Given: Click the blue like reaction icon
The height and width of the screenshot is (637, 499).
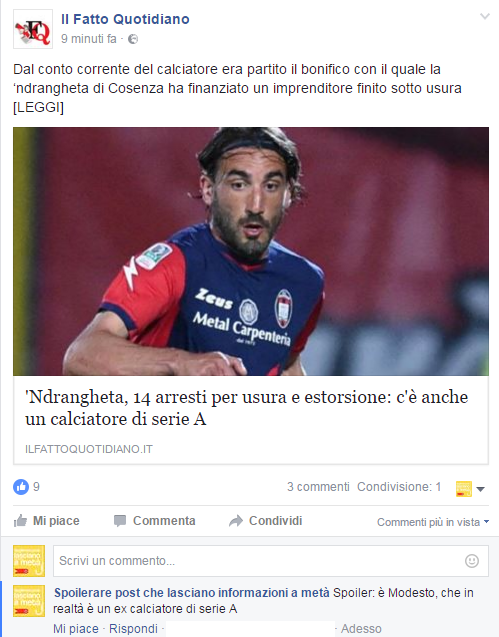Looking at the screenshot, I should [x=21, y=487].
